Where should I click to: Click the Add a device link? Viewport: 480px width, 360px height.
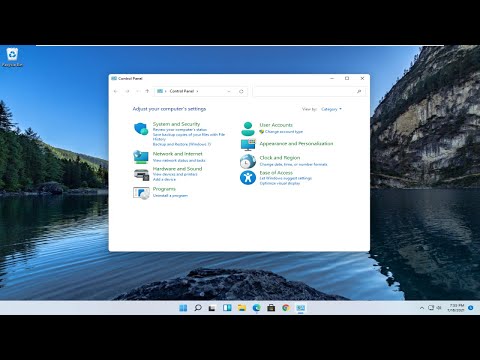point(164,179)
